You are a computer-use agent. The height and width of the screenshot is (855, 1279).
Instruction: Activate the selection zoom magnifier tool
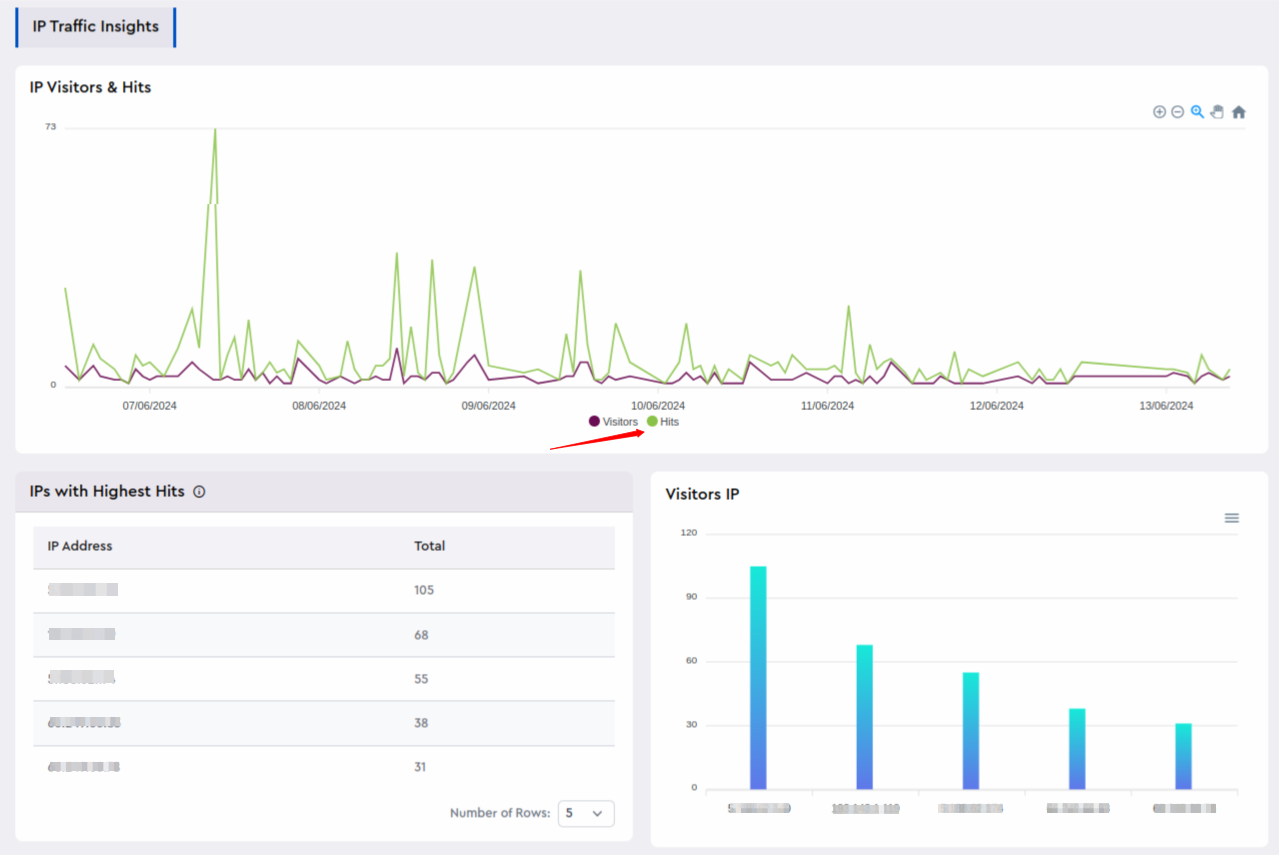[1197, 112]
